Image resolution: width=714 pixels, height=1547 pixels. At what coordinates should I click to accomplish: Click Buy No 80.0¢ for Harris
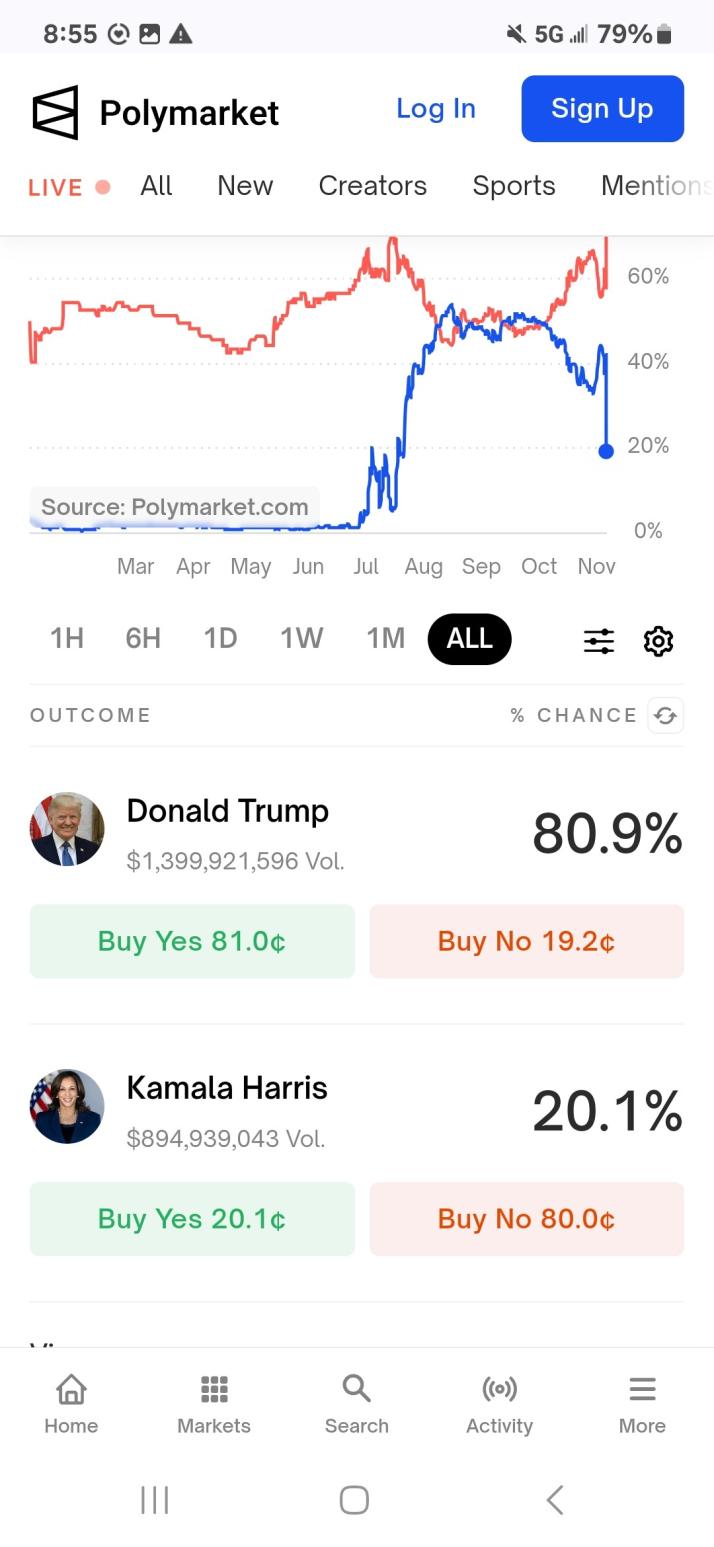coord(526,1219)
